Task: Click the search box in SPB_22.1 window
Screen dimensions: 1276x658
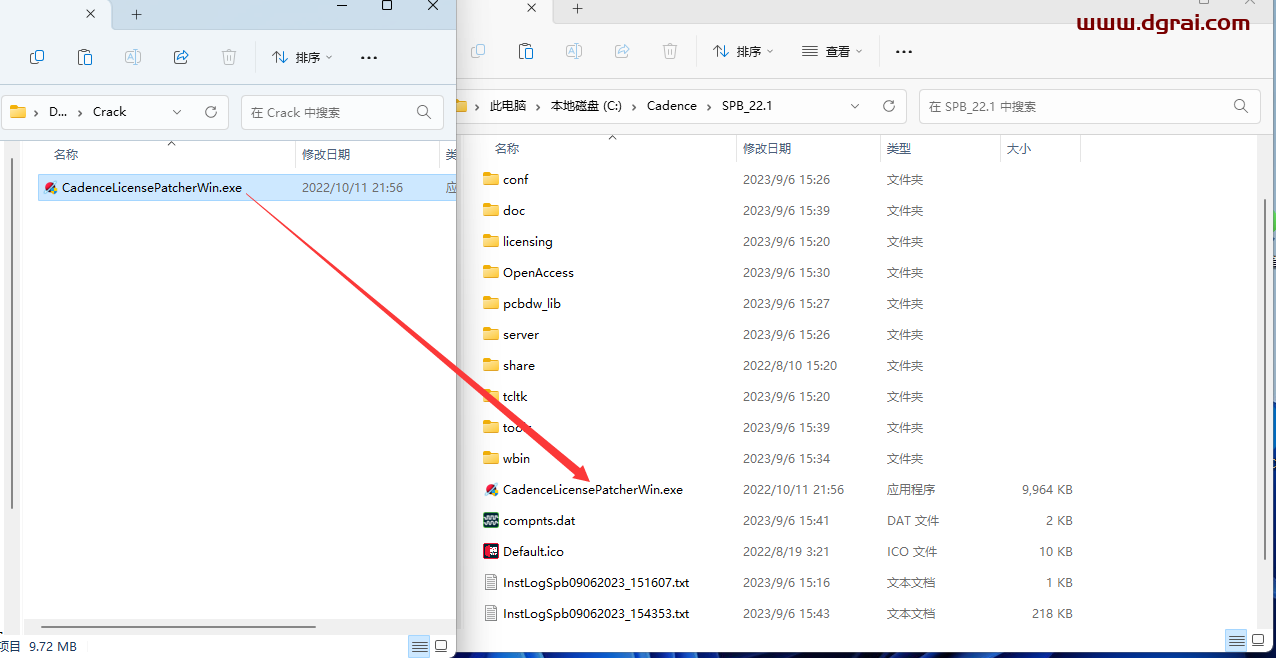Action: [1088, 106]
